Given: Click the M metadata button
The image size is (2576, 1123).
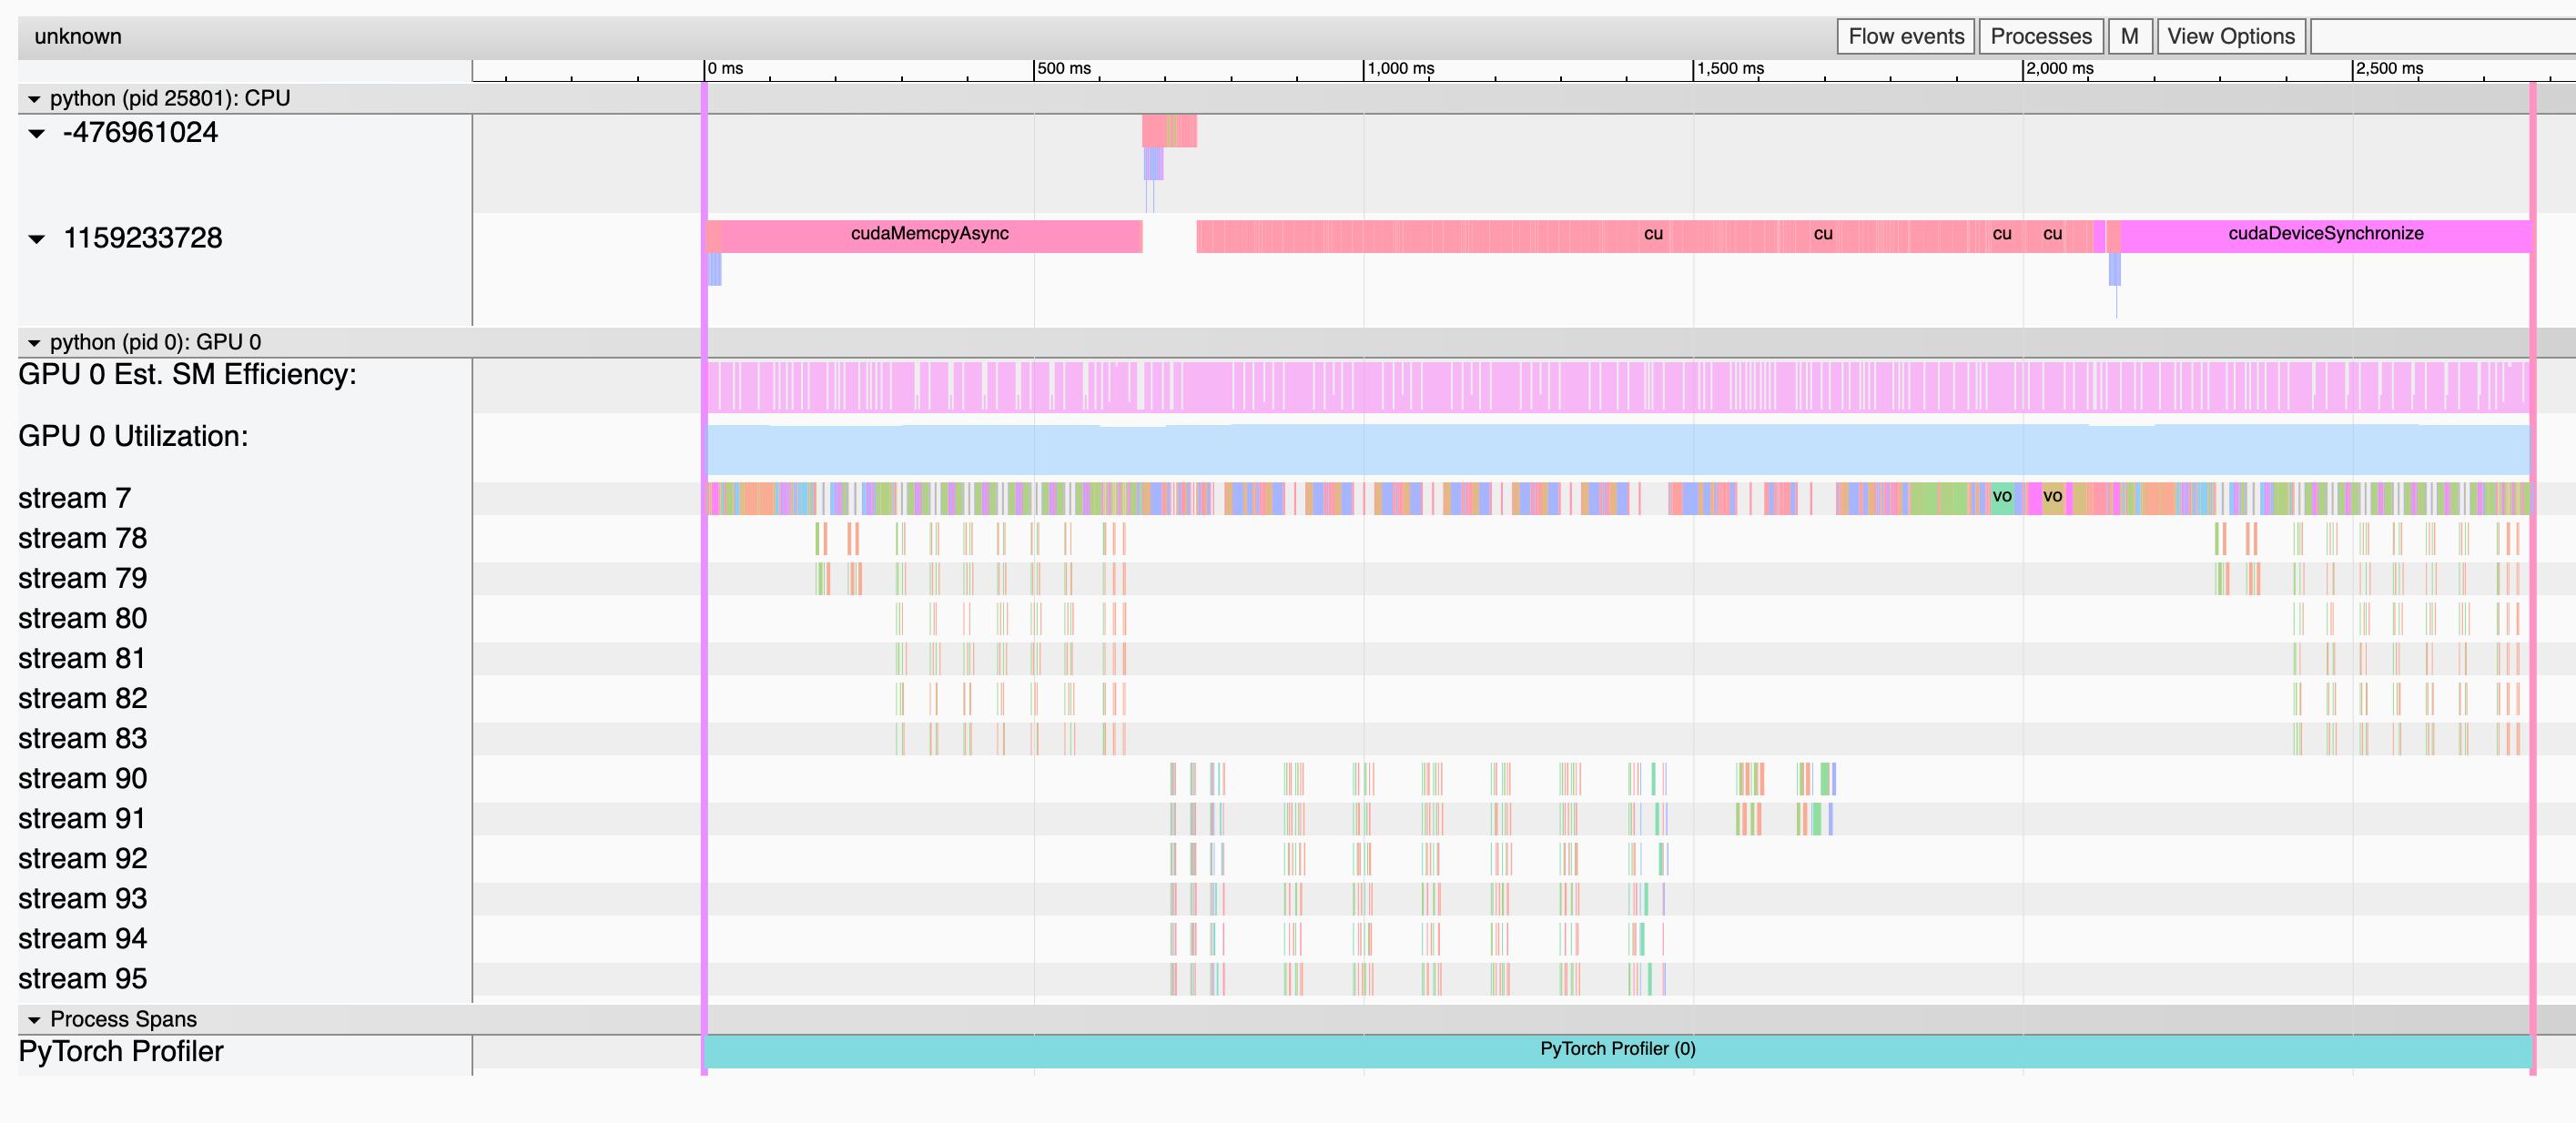Looking at the screenshot, I should [x=2129, y=37].
